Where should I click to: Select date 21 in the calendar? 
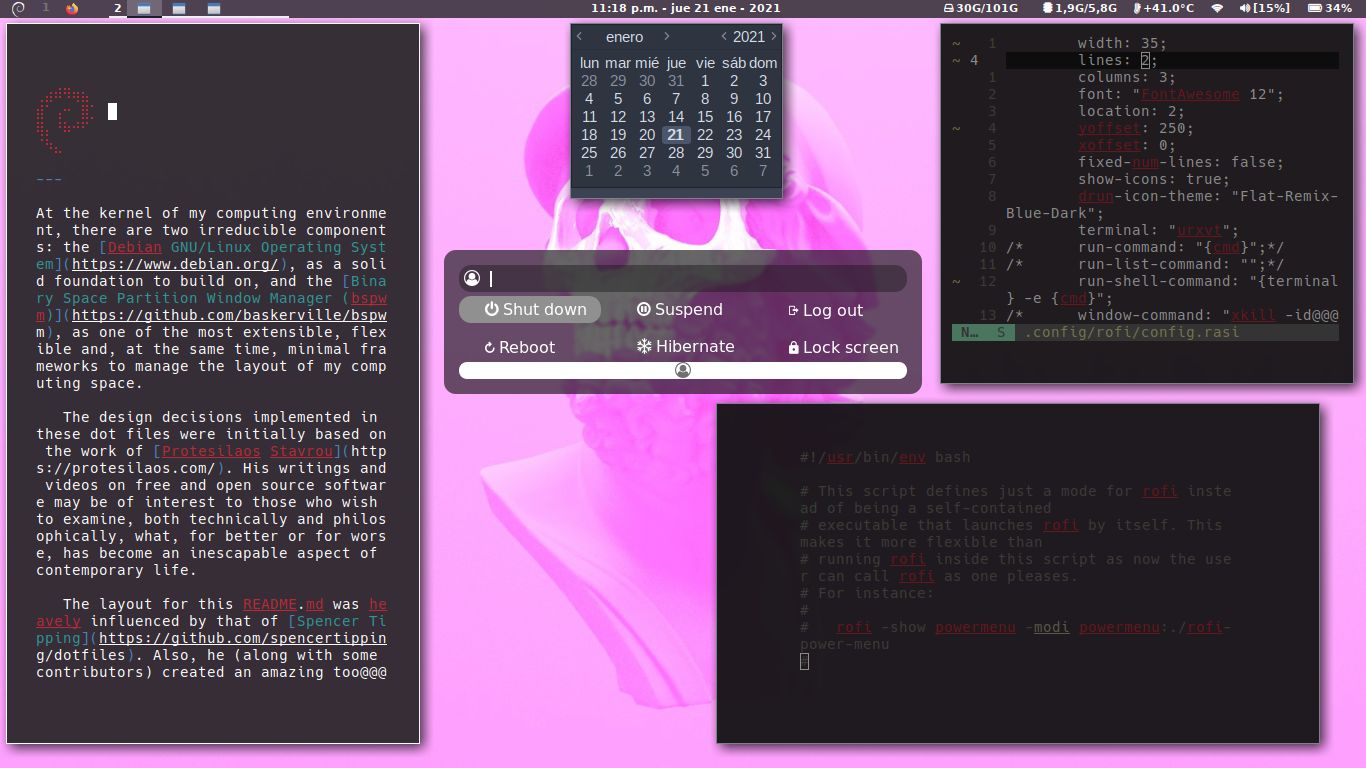(x=675, y=135)
